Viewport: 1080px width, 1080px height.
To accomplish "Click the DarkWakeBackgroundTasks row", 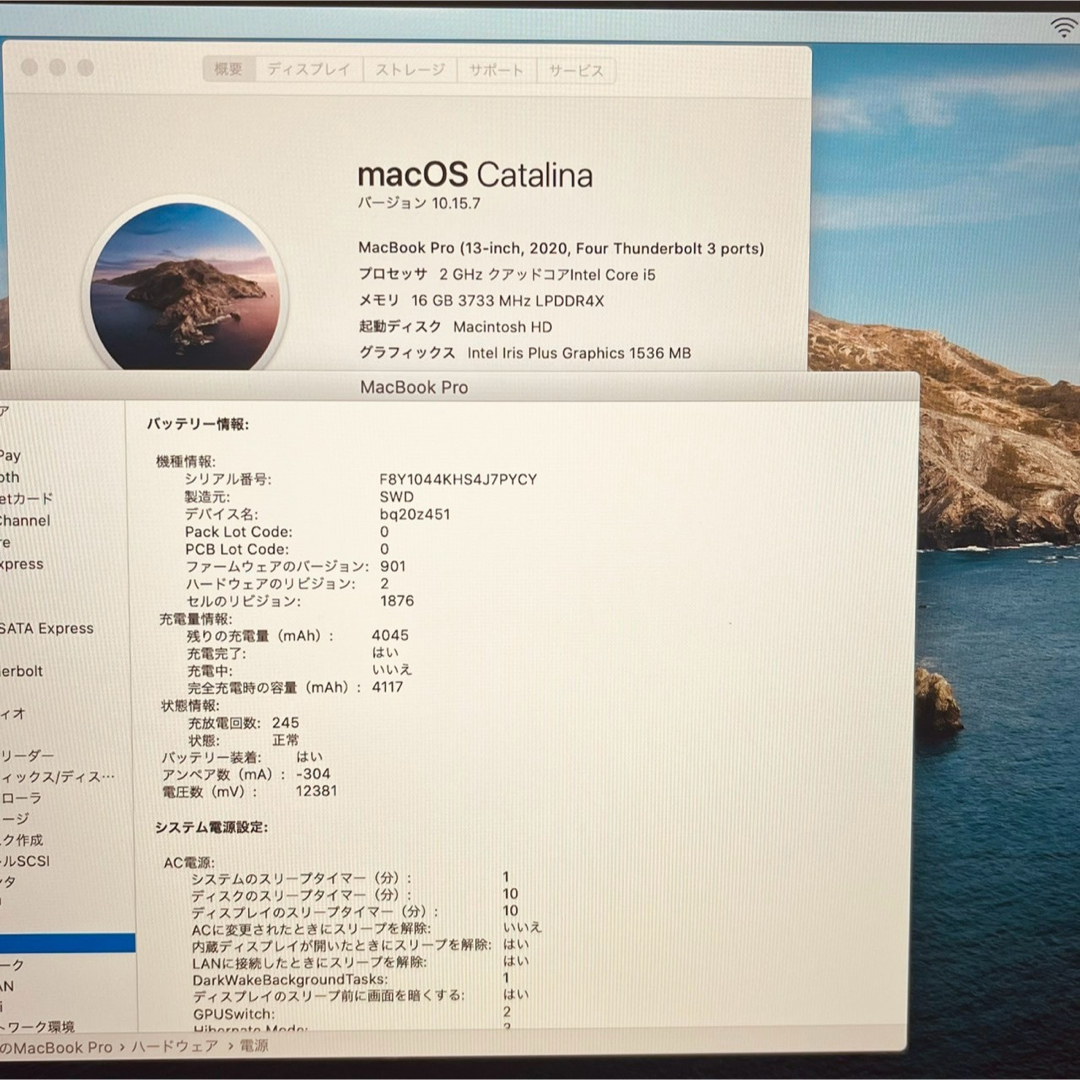I will pyautogui.click(x=351, y=979).
